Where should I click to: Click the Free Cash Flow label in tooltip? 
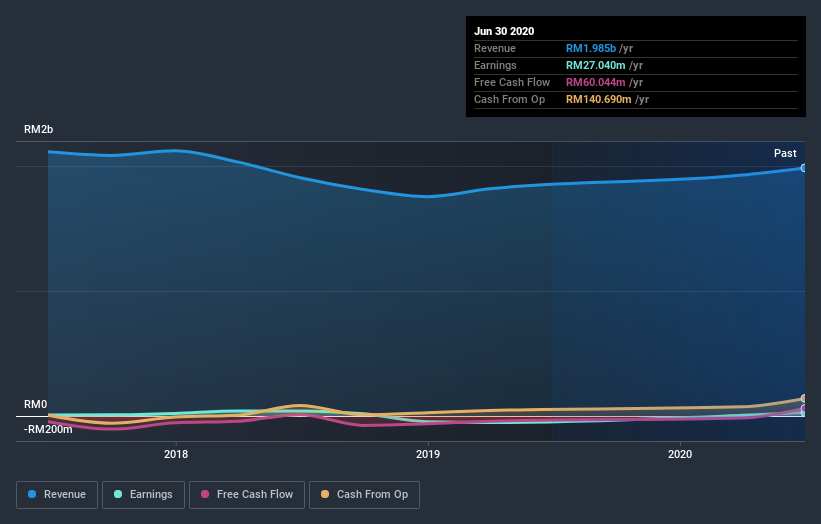[512, 82]
